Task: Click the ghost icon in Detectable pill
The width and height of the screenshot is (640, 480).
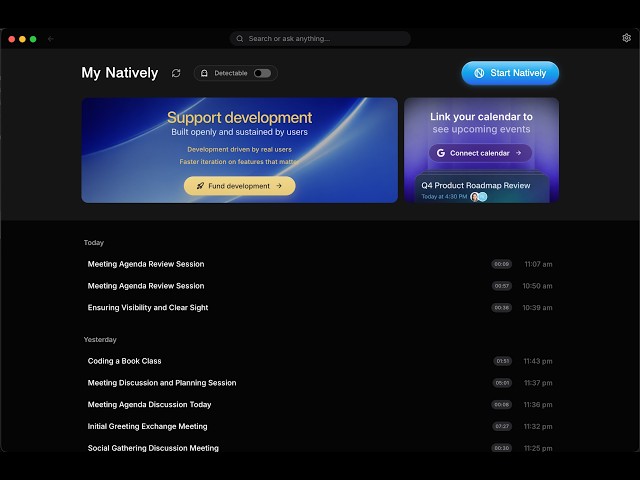Action: [x=204, y=73]
